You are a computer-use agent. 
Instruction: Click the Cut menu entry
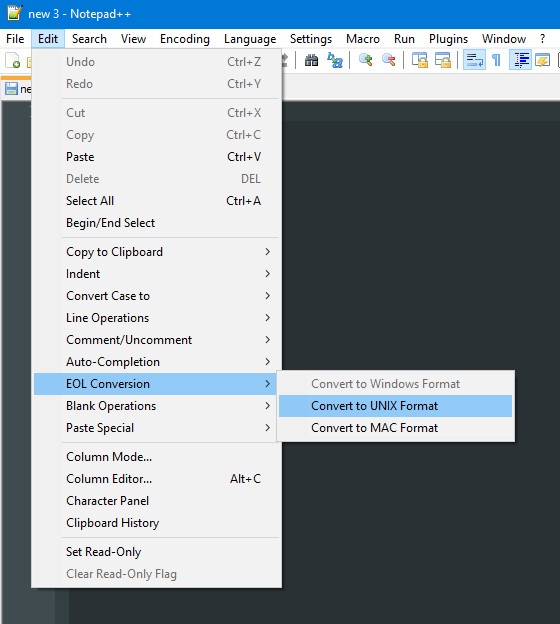coord(155,113)
